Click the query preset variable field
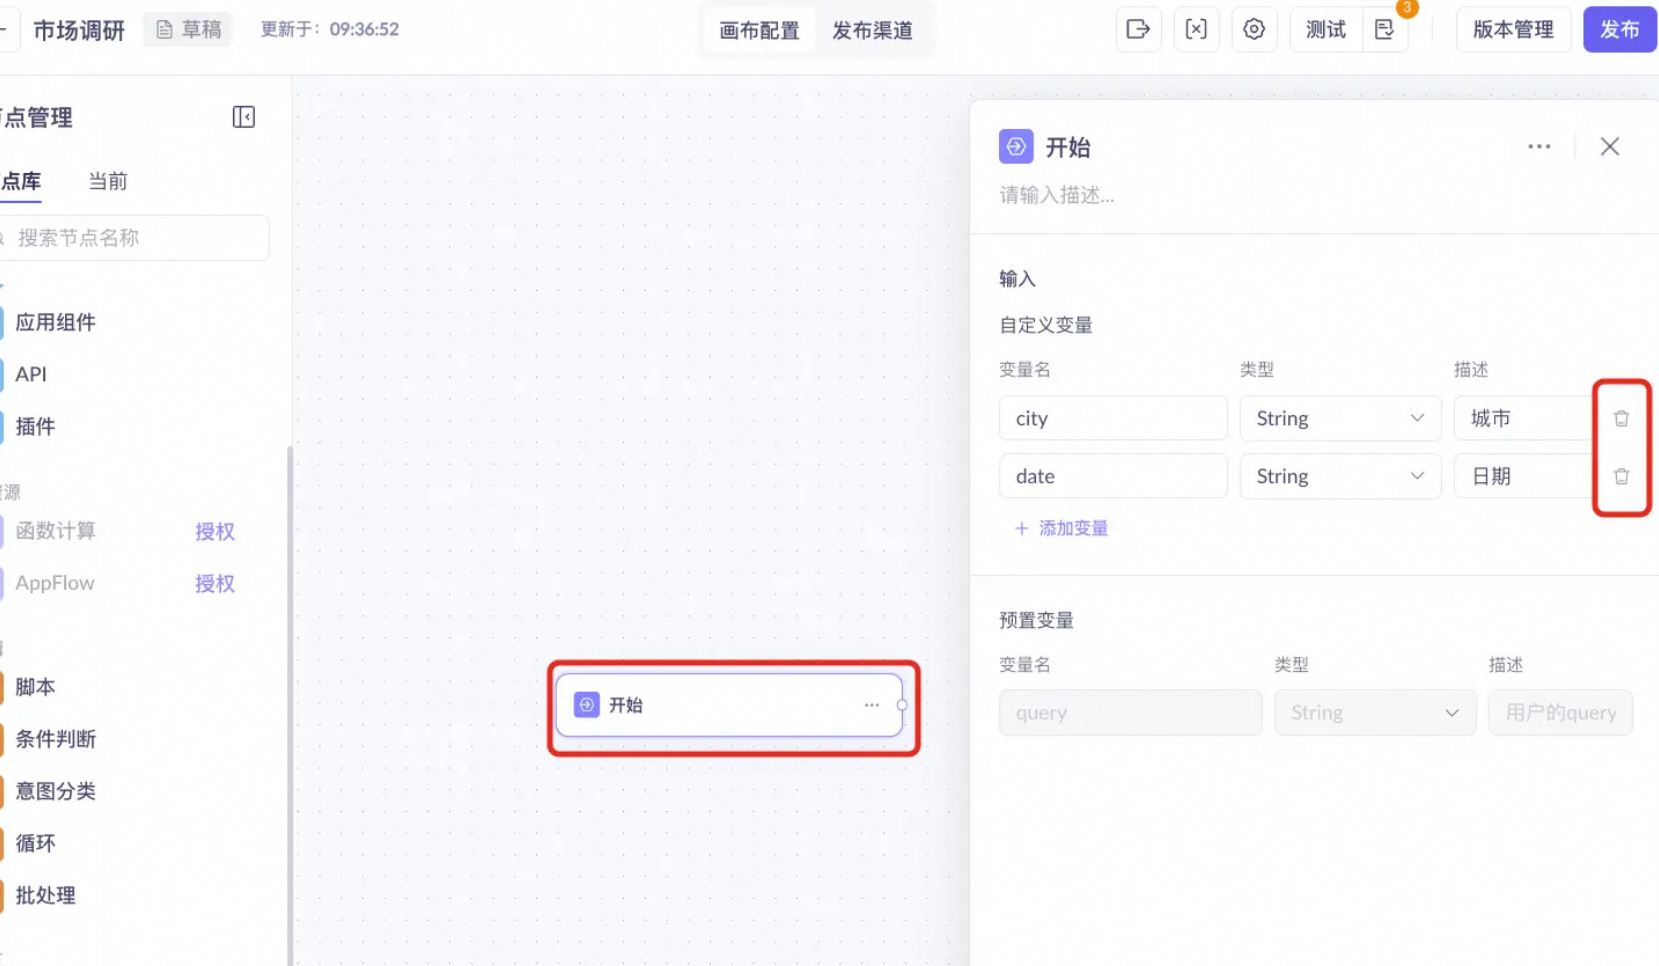Screen dimensions: 1659x966 (1130, 712)
